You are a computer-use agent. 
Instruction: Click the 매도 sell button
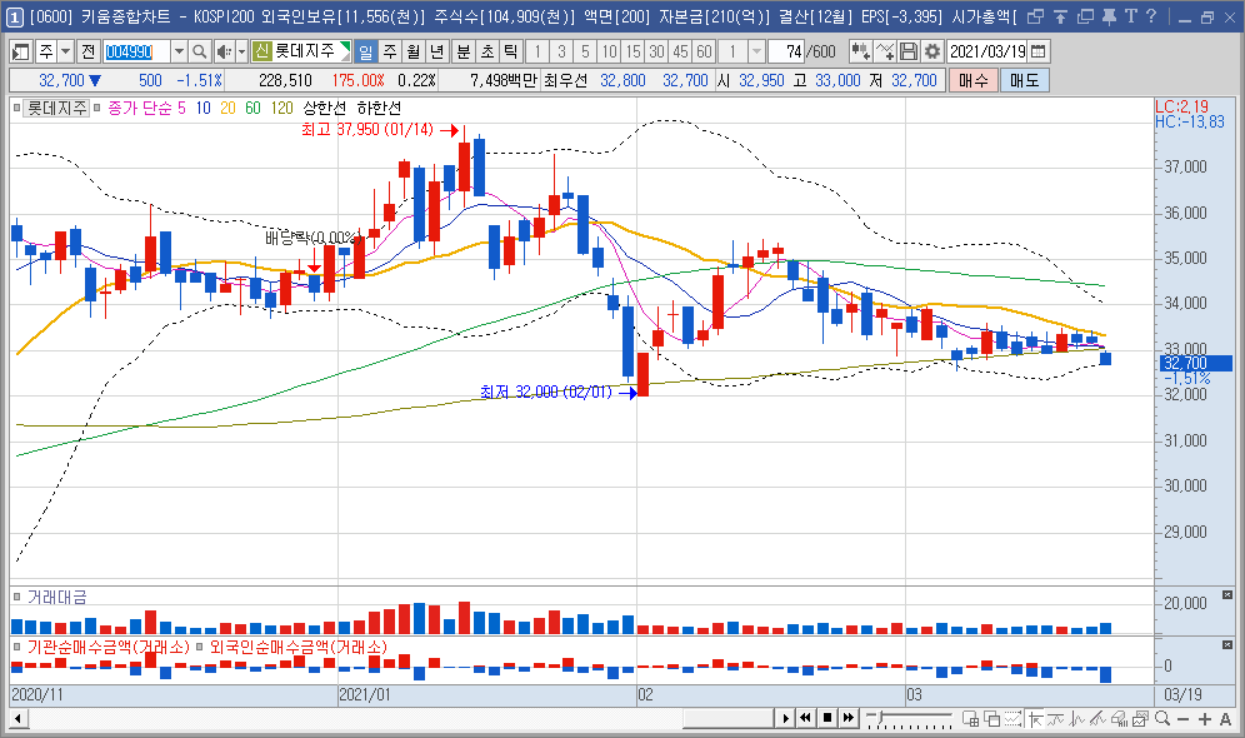[1025, 81]
